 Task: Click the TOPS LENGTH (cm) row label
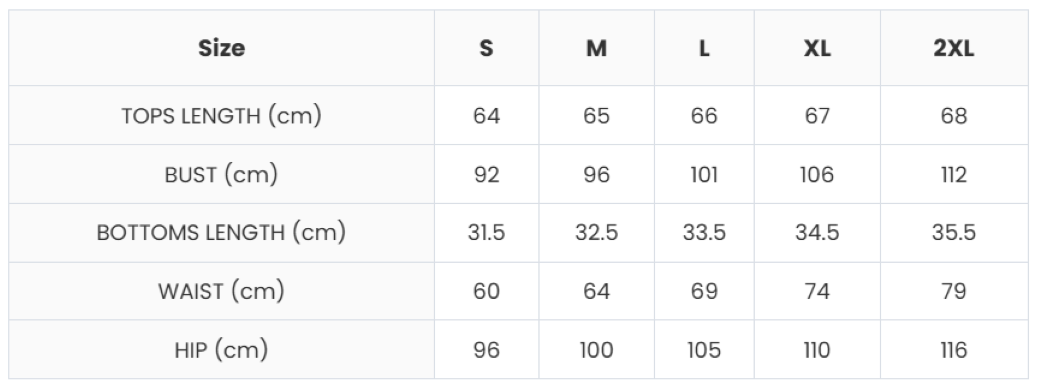pos(222,115)
